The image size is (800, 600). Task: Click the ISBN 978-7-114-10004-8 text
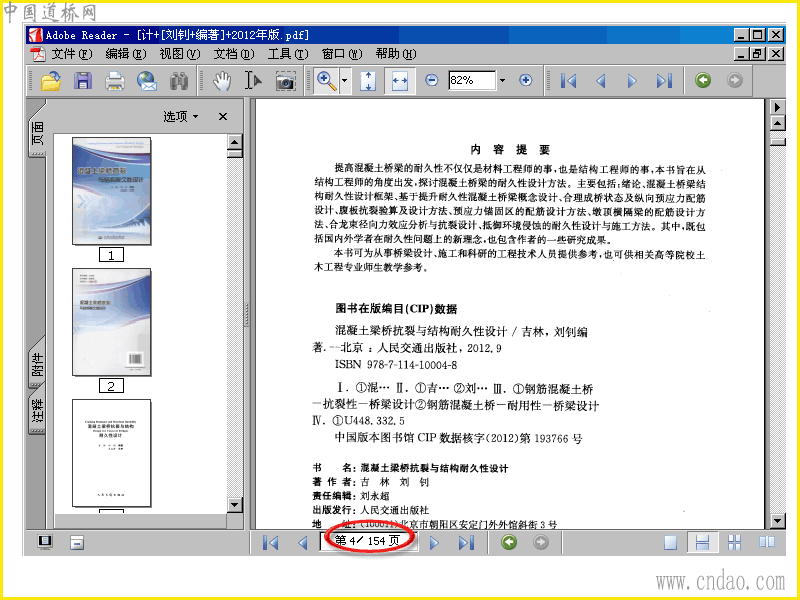click(x=395, y=365)
